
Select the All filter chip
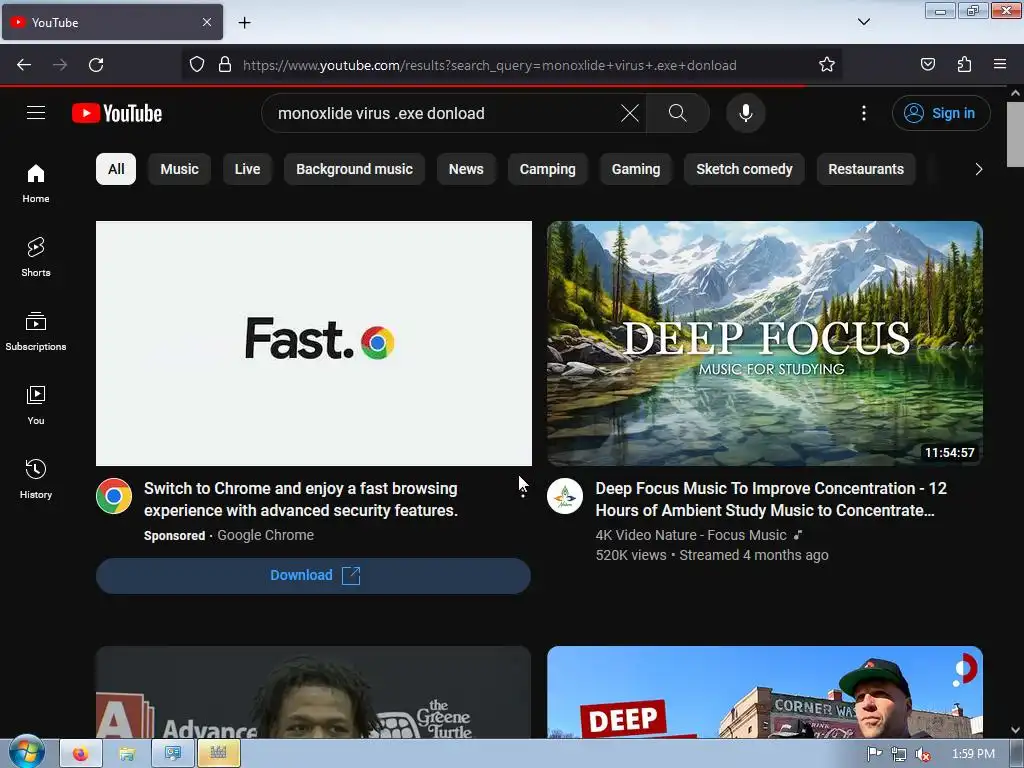(116, 169)
